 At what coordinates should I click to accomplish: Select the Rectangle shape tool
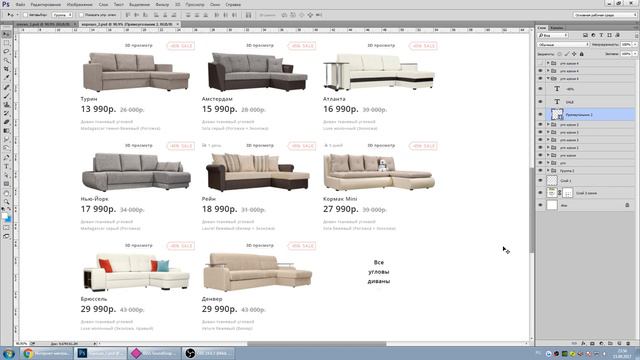(x=6, y=184)
